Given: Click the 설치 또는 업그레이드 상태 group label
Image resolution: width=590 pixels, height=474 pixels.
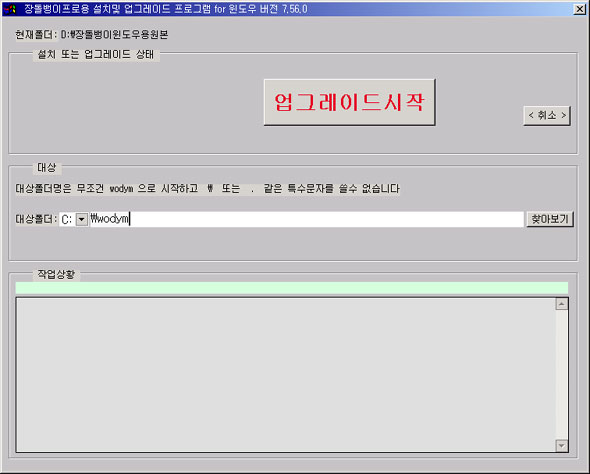Looking at the screenshot, I should (x=96, y=55).
